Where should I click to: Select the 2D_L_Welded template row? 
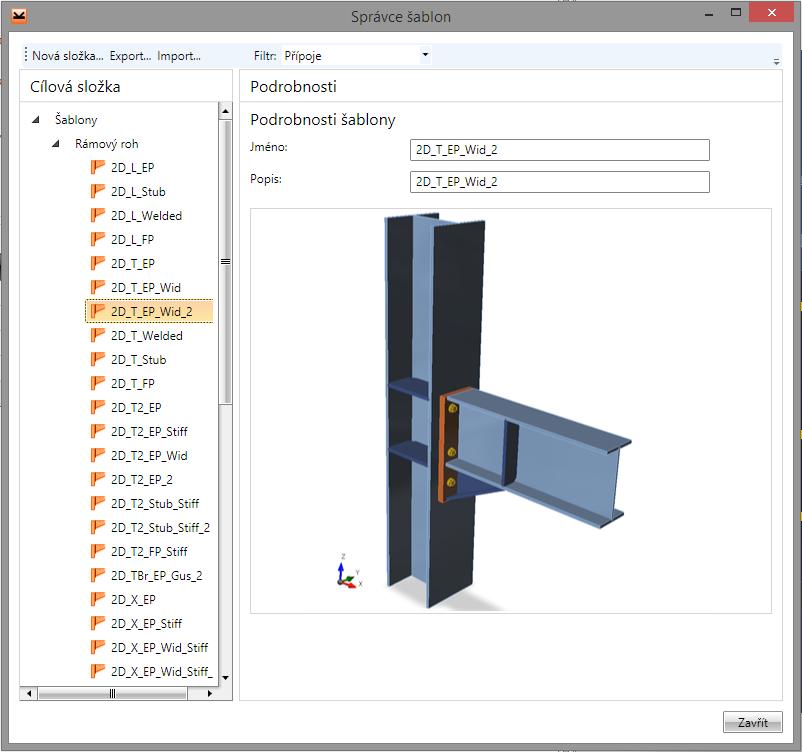point(146,216)
